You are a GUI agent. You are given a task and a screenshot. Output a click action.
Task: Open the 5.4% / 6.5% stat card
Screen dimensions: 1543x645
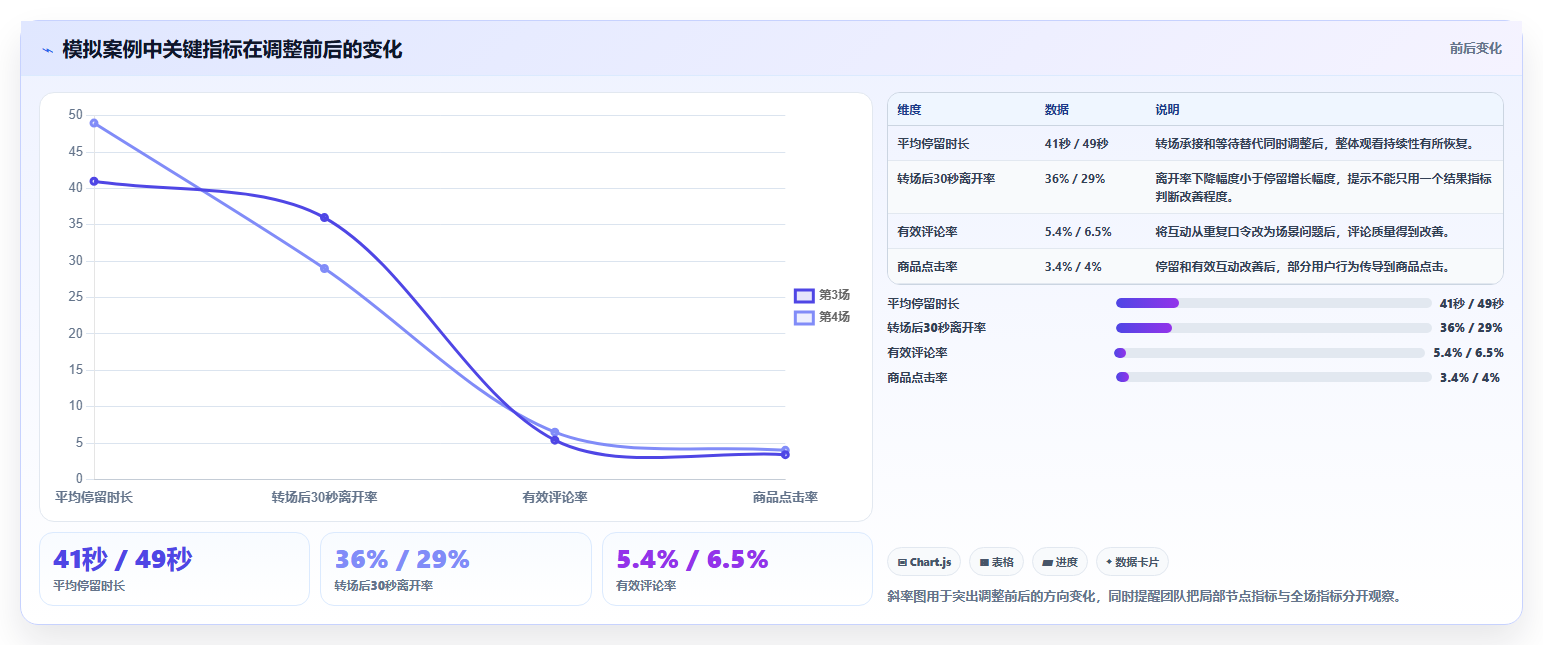click(x=737, y=569)
